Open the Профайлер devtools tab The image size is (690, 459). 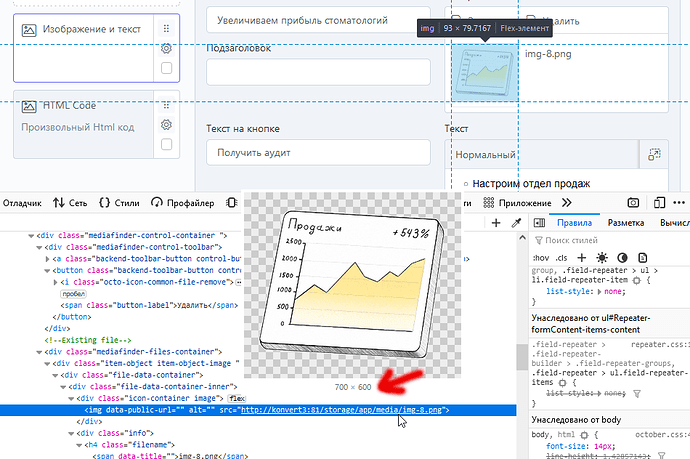pyautogui.click(x=183, y=203)
